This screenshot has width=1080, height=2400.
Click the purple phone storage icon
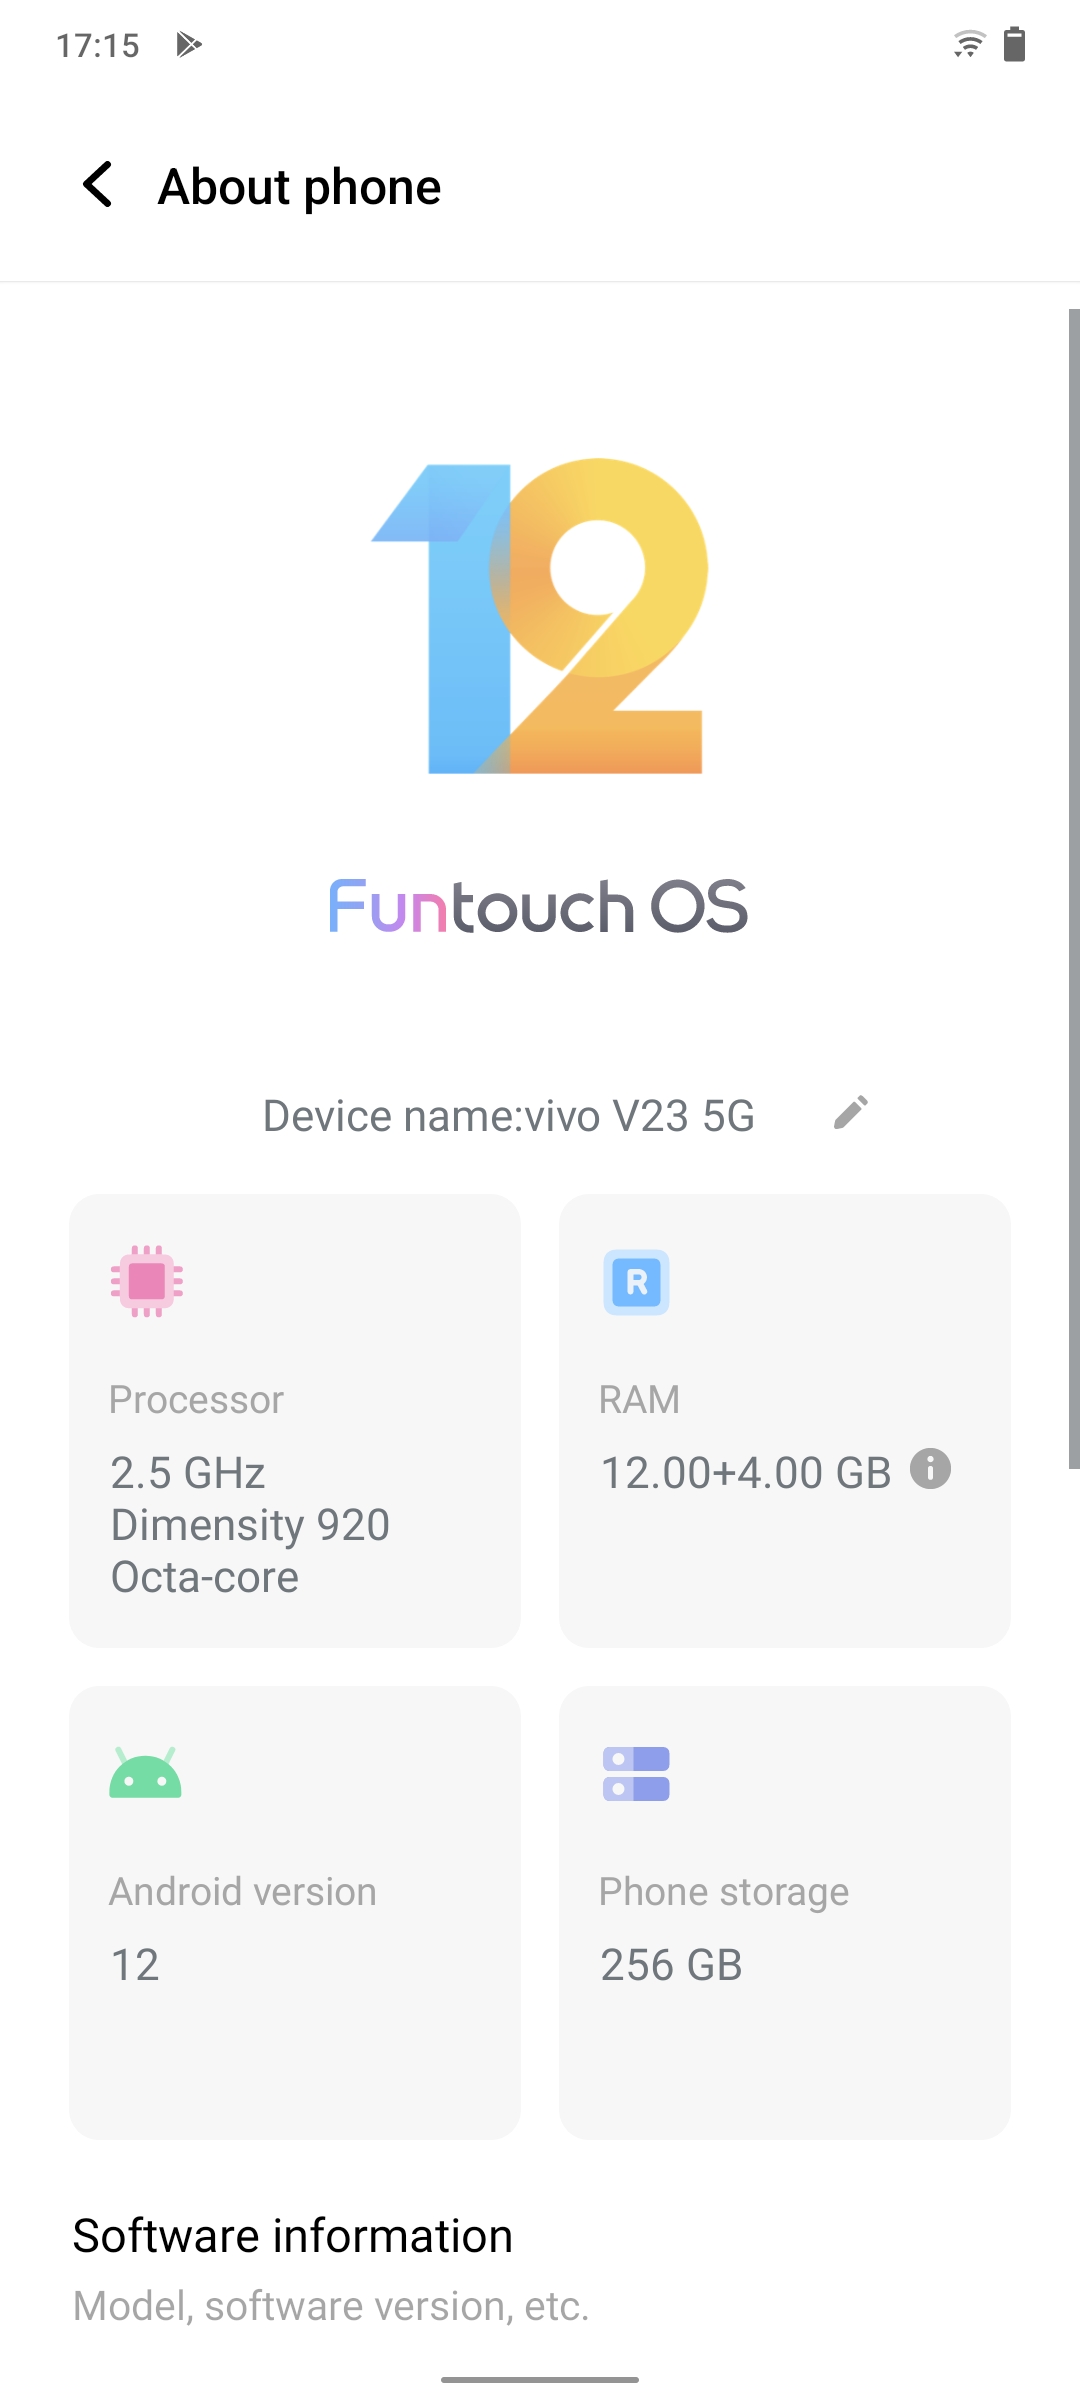coord(636,1774)
